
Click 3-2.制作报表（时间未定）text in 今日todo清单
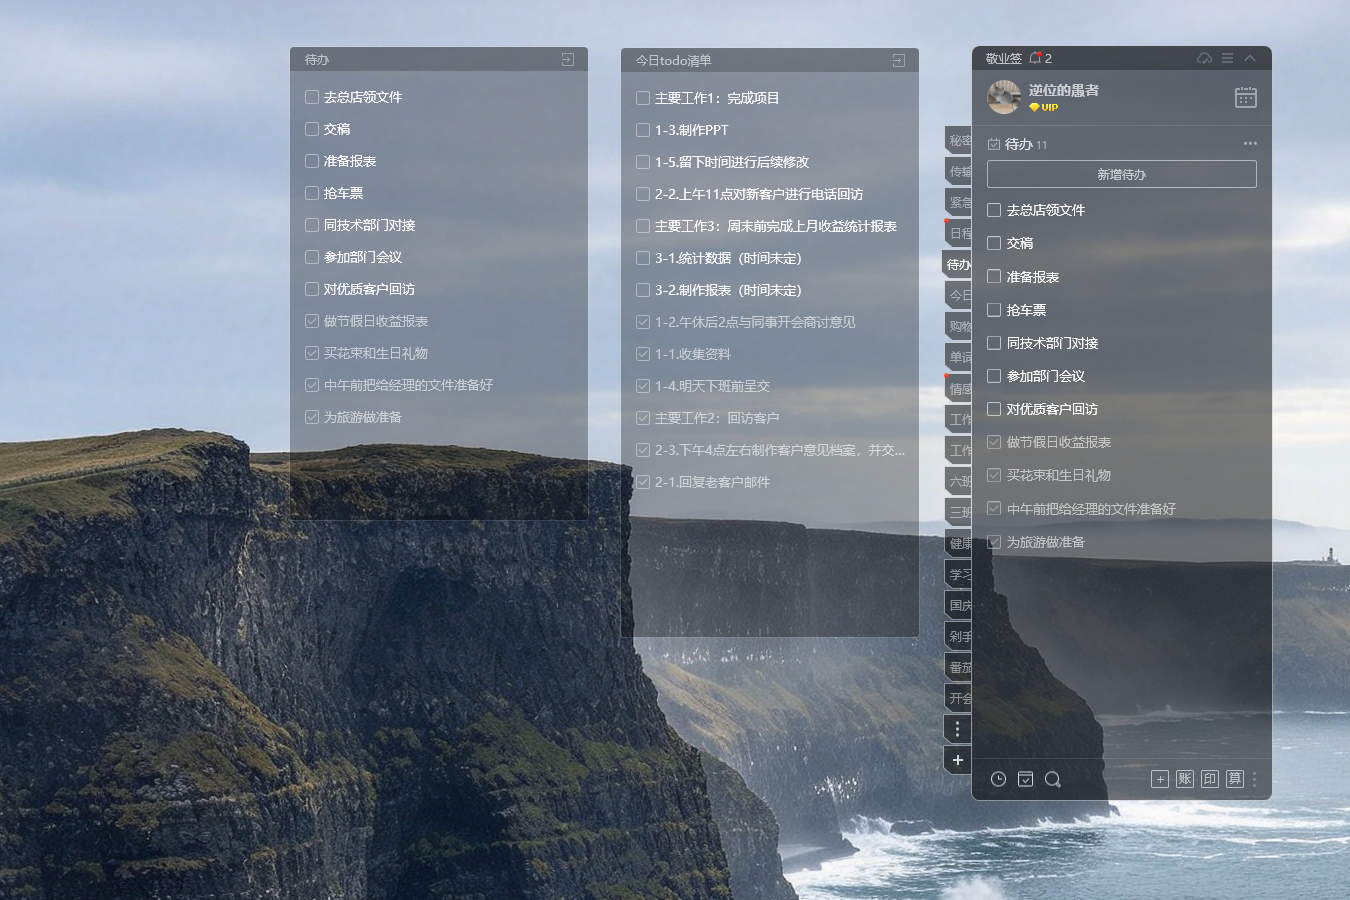tap(728, 290)
